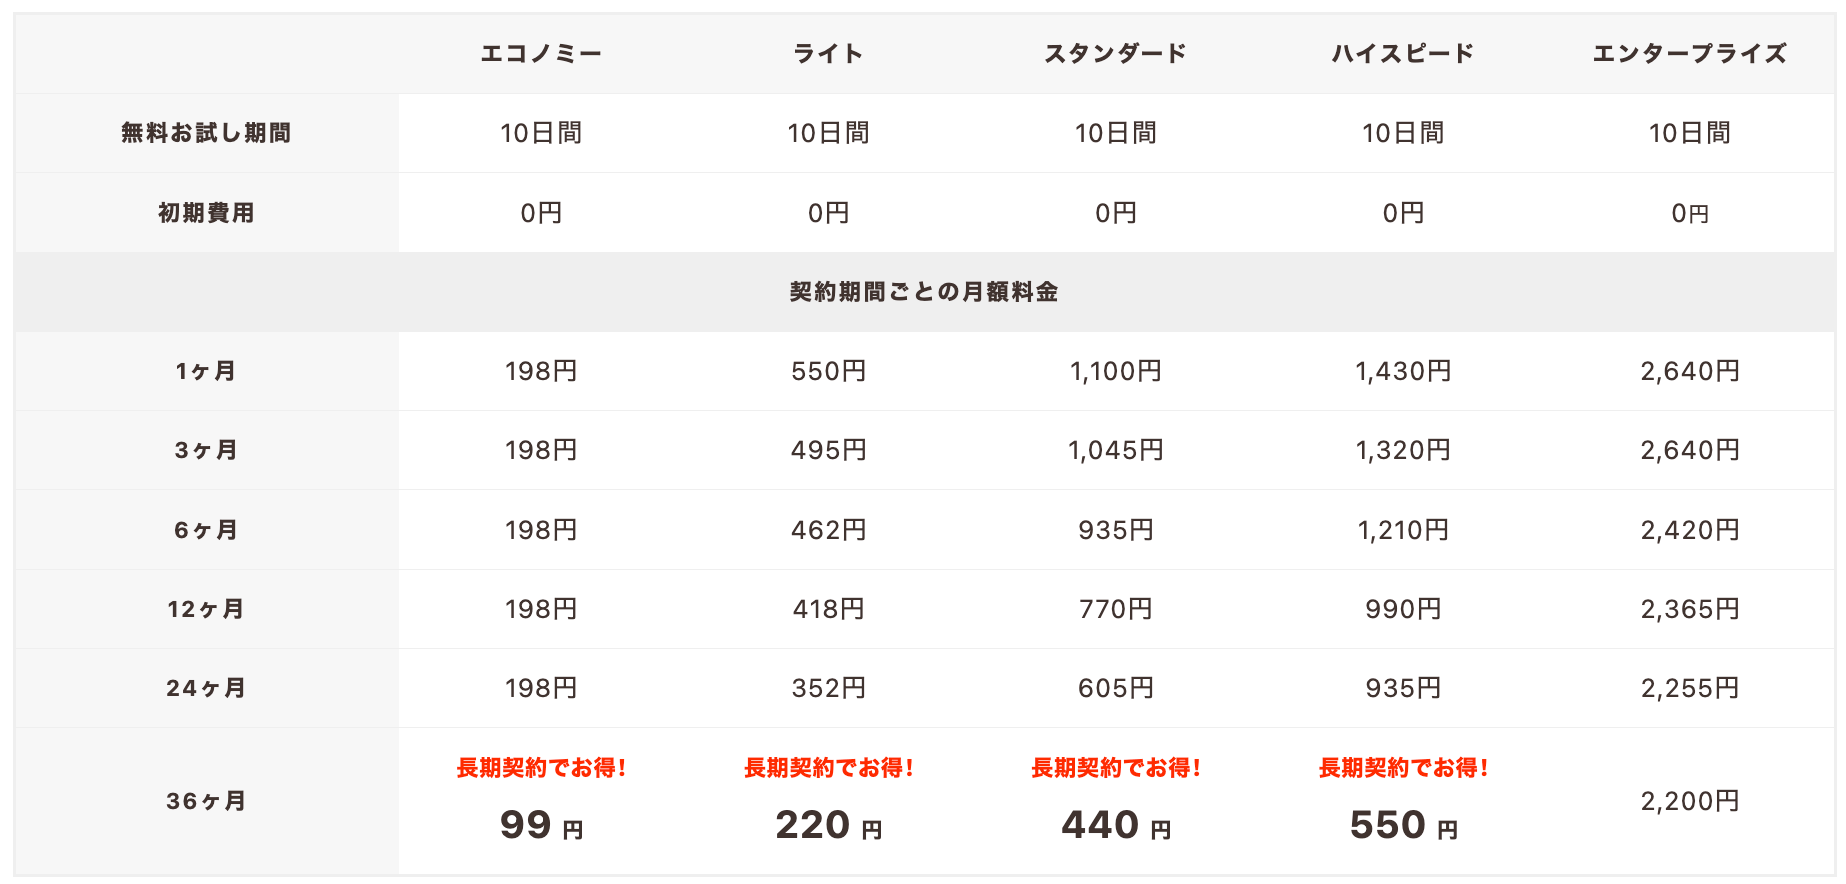Viewport: 1846px width, 884px height.
Task: Click the スタンダード plan header
Action: [1115, 54]
